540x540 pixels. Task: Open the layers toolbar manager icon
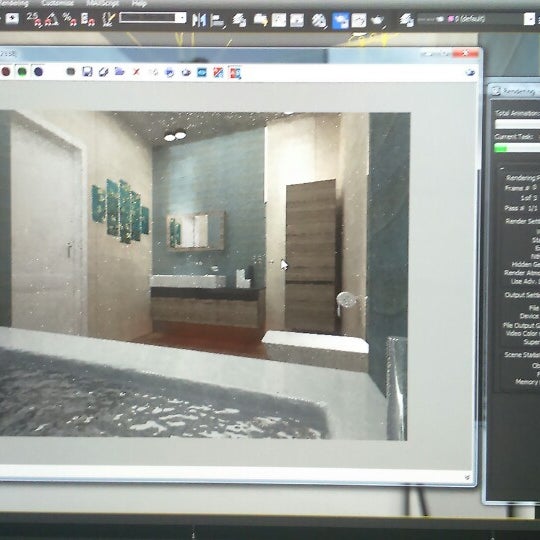[x=407, y=20]
